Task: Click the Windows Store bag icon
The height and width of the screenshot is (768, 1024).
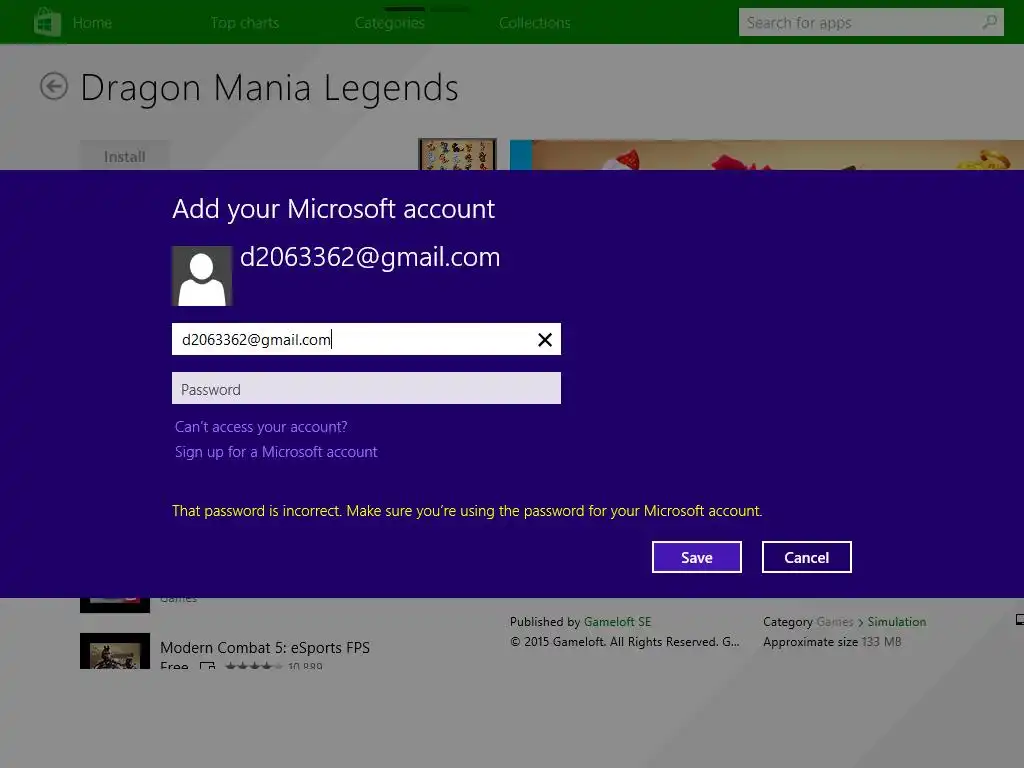Action: point(47,22)
